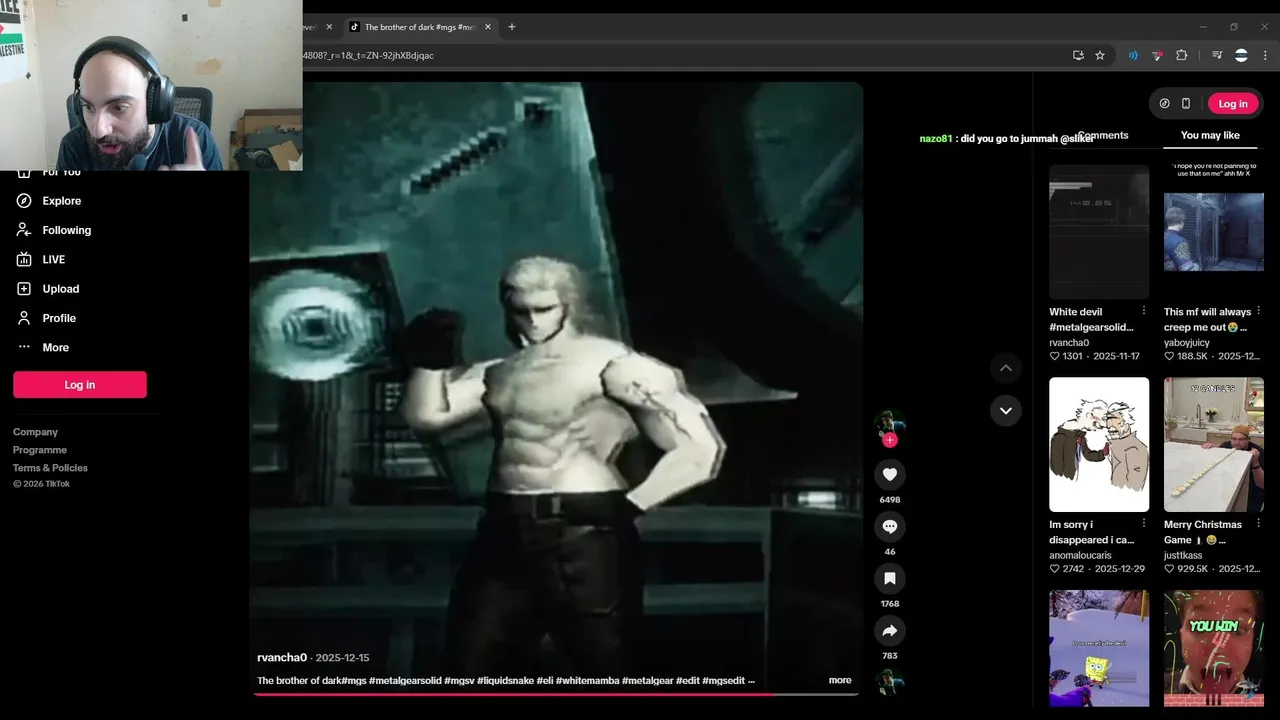Screen dimensions: 1280x720
Task: Open the Following people icon
Action: coord(24,230)
